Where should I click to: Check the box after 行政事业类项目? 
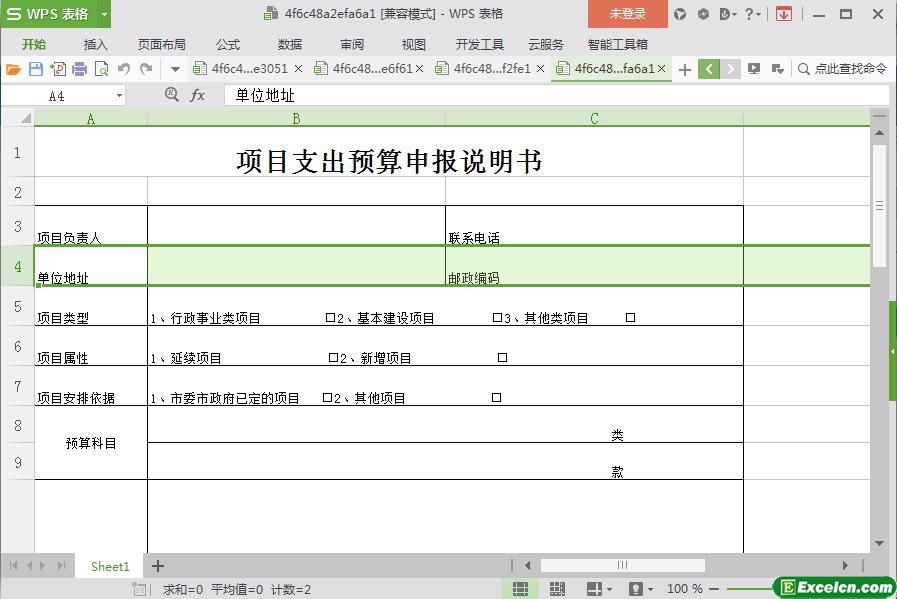pos(330,318)
